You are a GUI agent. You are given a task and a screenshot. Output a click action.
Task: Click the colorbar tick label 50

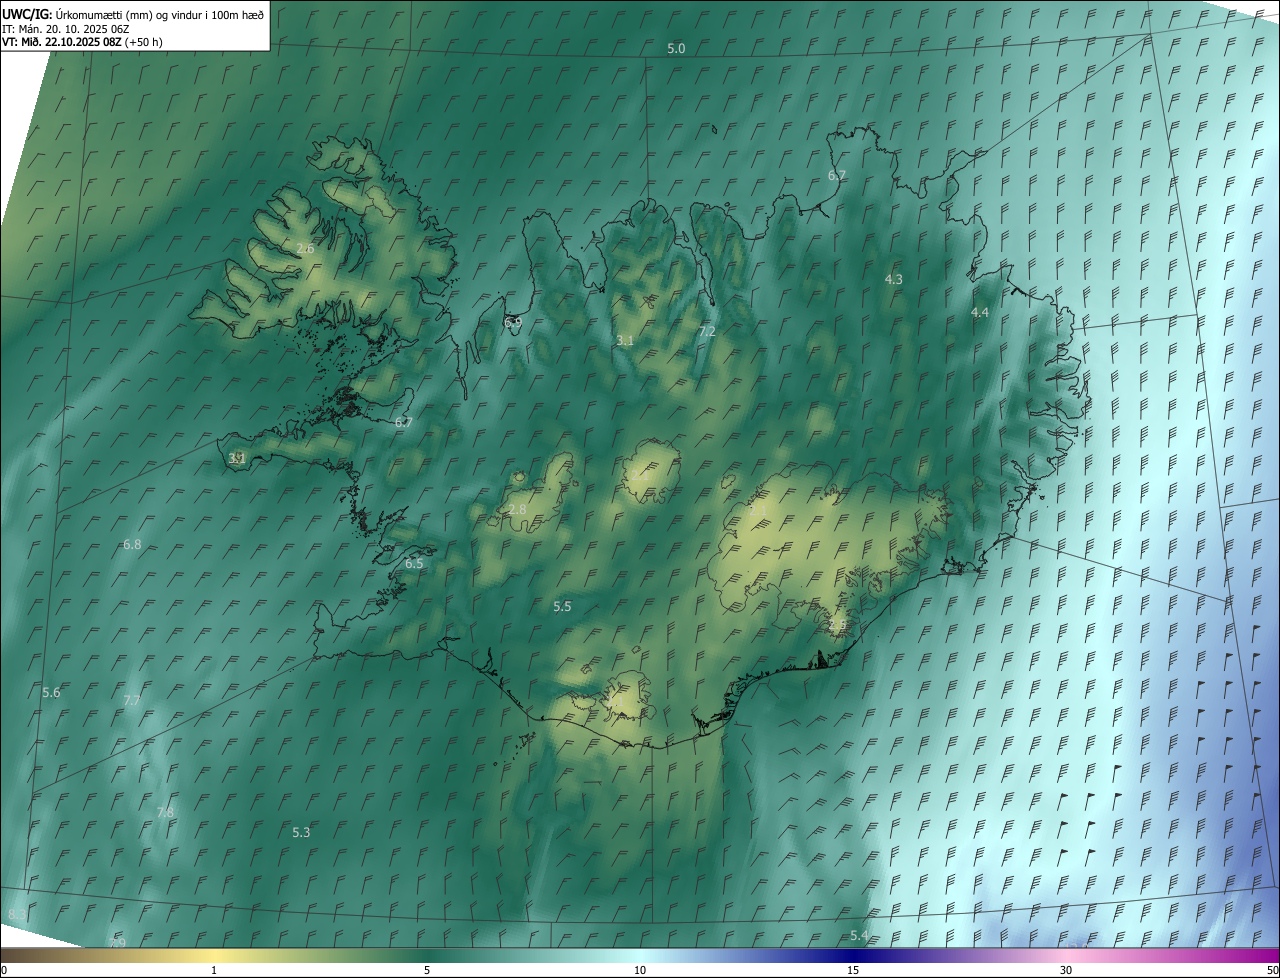pos(1272,970)
